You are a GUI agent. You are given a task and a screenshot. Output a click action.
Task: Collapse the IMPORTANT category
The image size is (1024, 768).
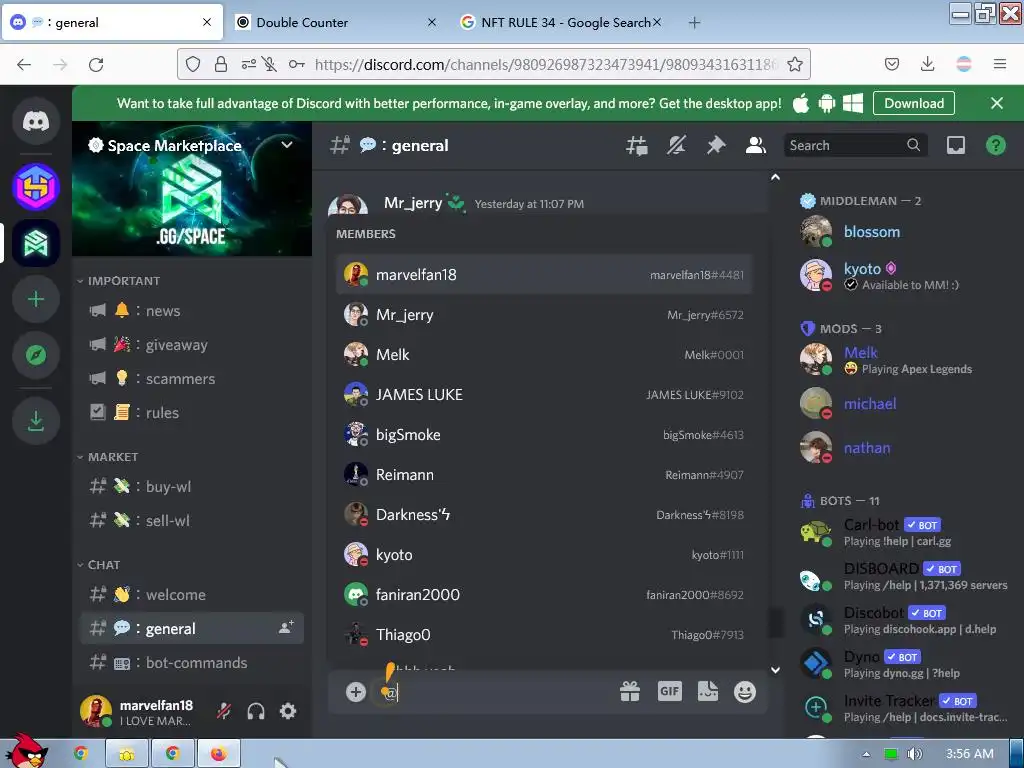(x=119, y=281)
